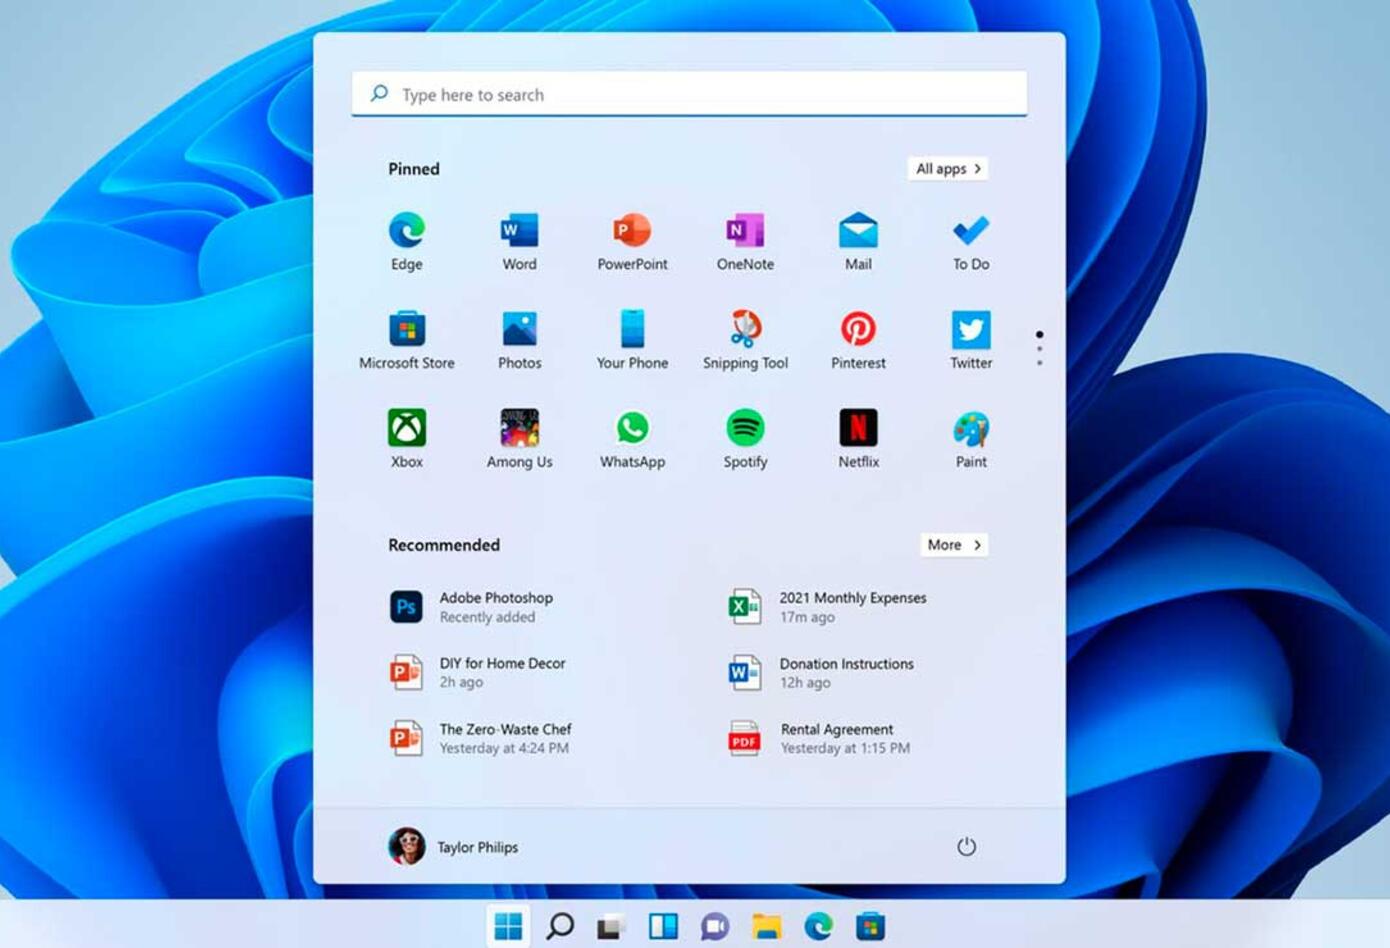Image resolution: width=1390 pixels, height=948 pixels.
Task: Open OneNote from pinned apps
Action: [745, 241]
